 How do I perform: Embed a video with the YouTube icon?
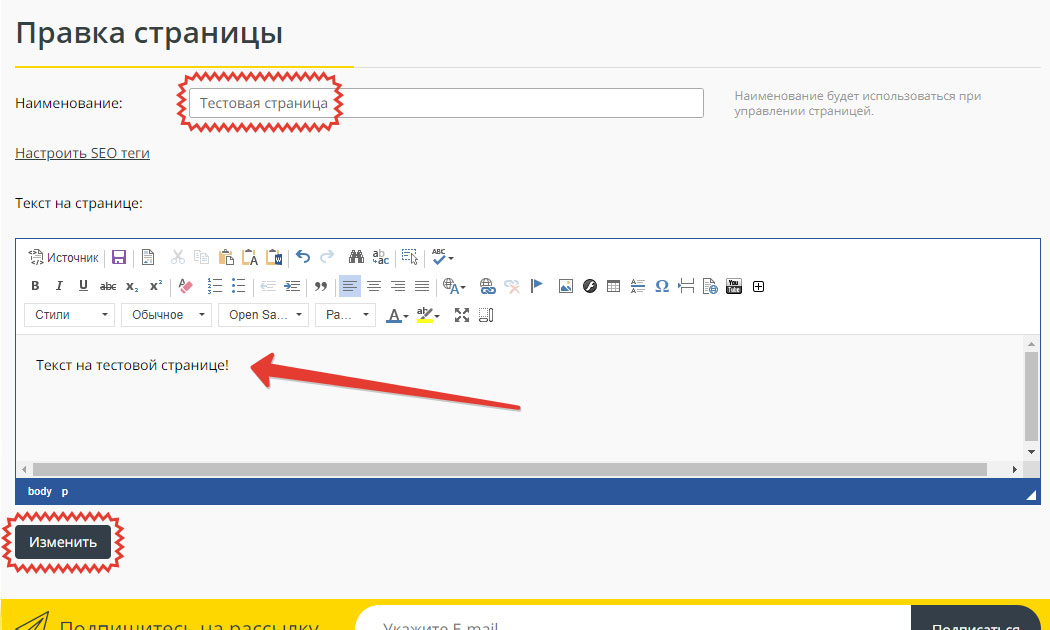[734, 287]
